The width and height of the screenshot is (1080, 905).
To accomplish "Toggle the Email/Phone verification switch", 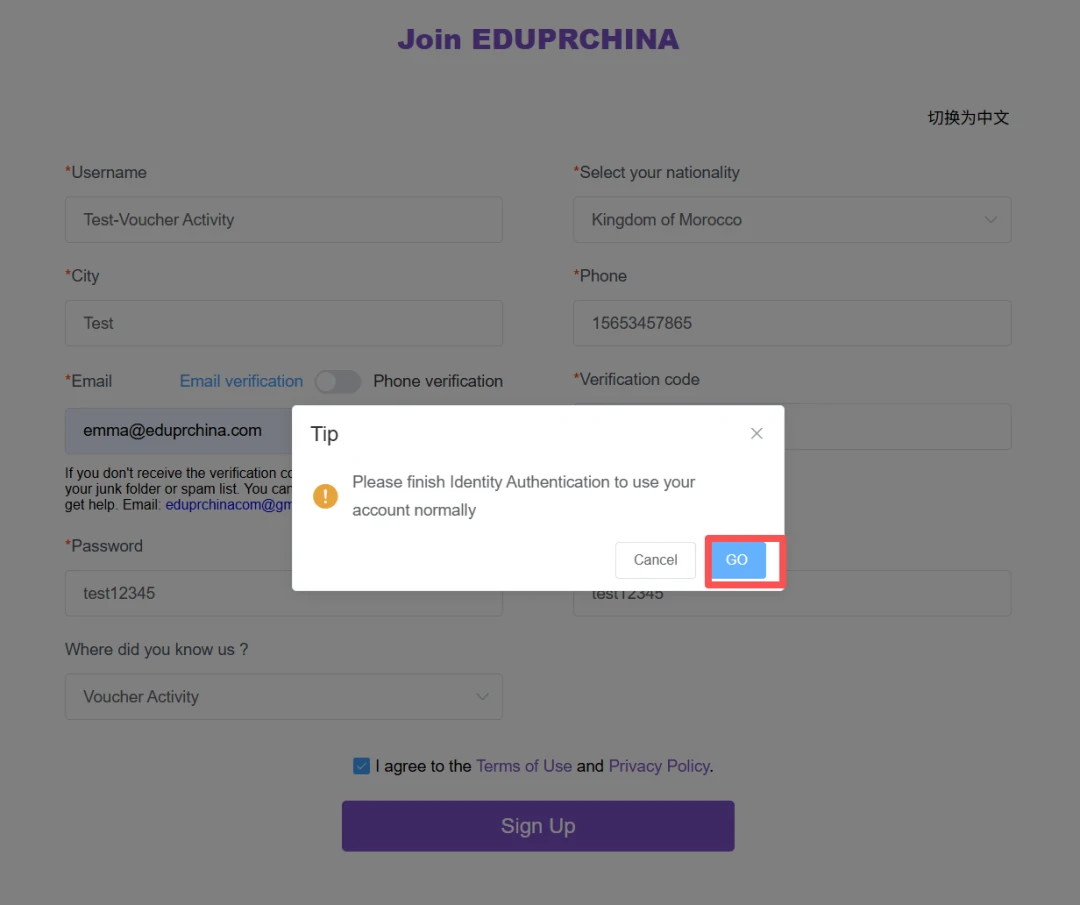I will [338, 382].
